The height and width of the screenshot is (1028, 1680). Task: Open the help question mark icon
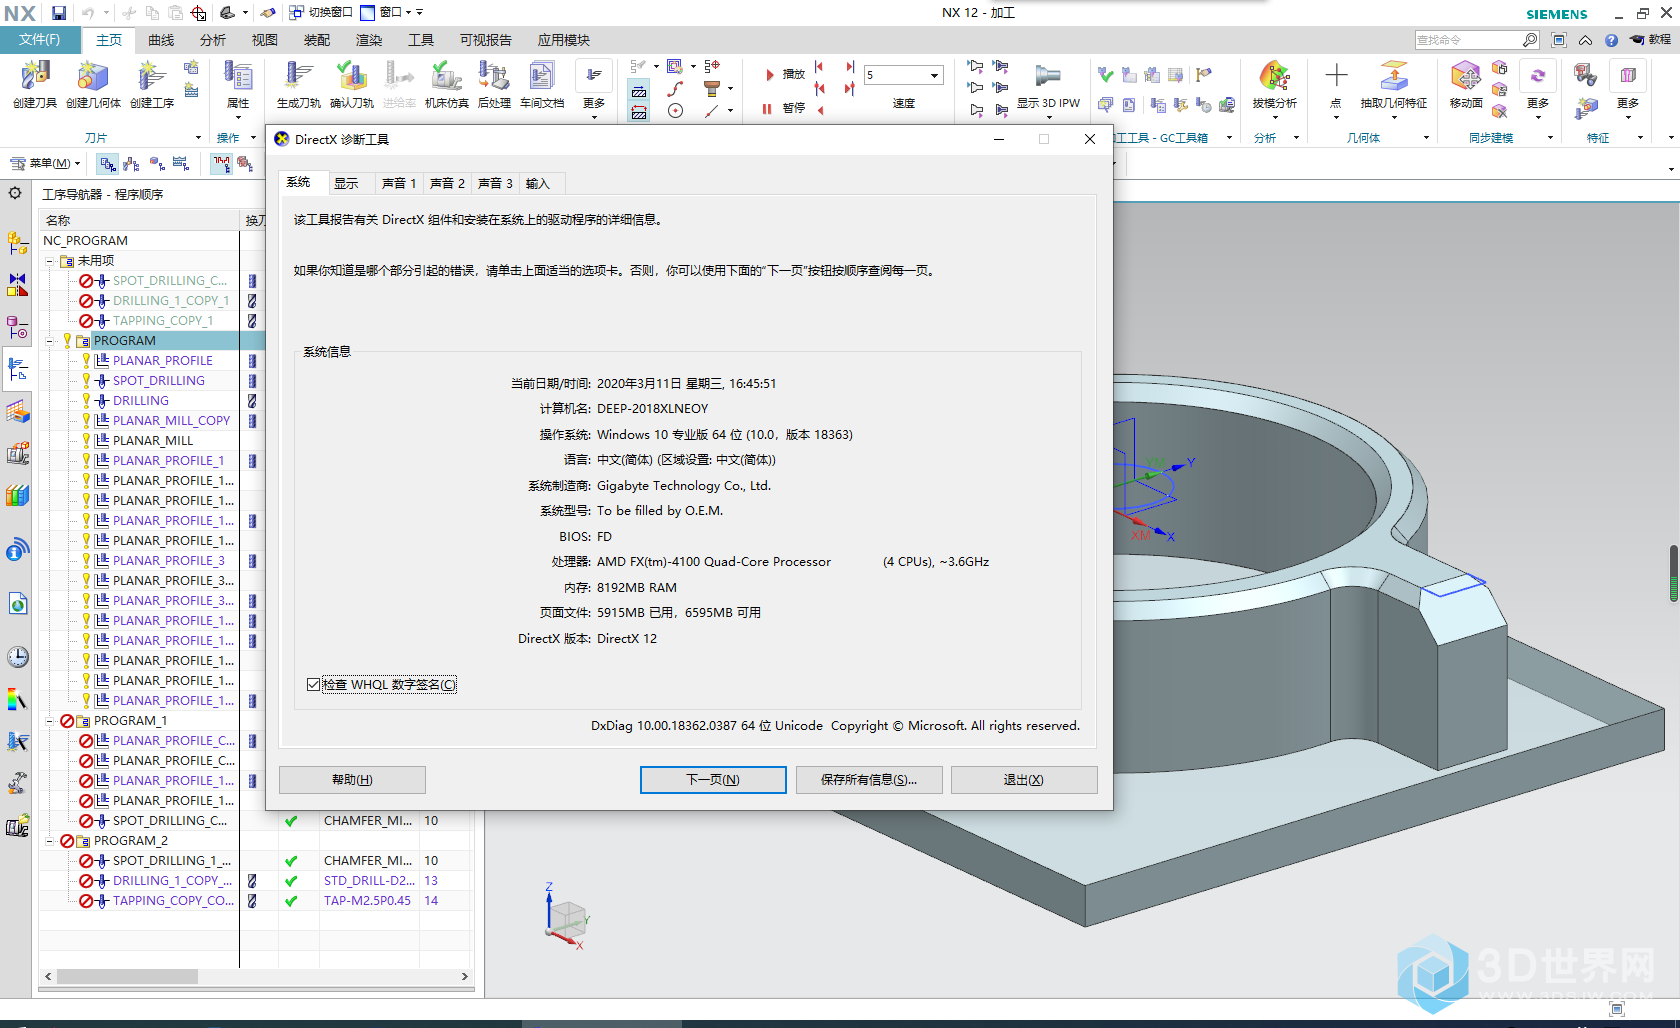coord(1611,40)
